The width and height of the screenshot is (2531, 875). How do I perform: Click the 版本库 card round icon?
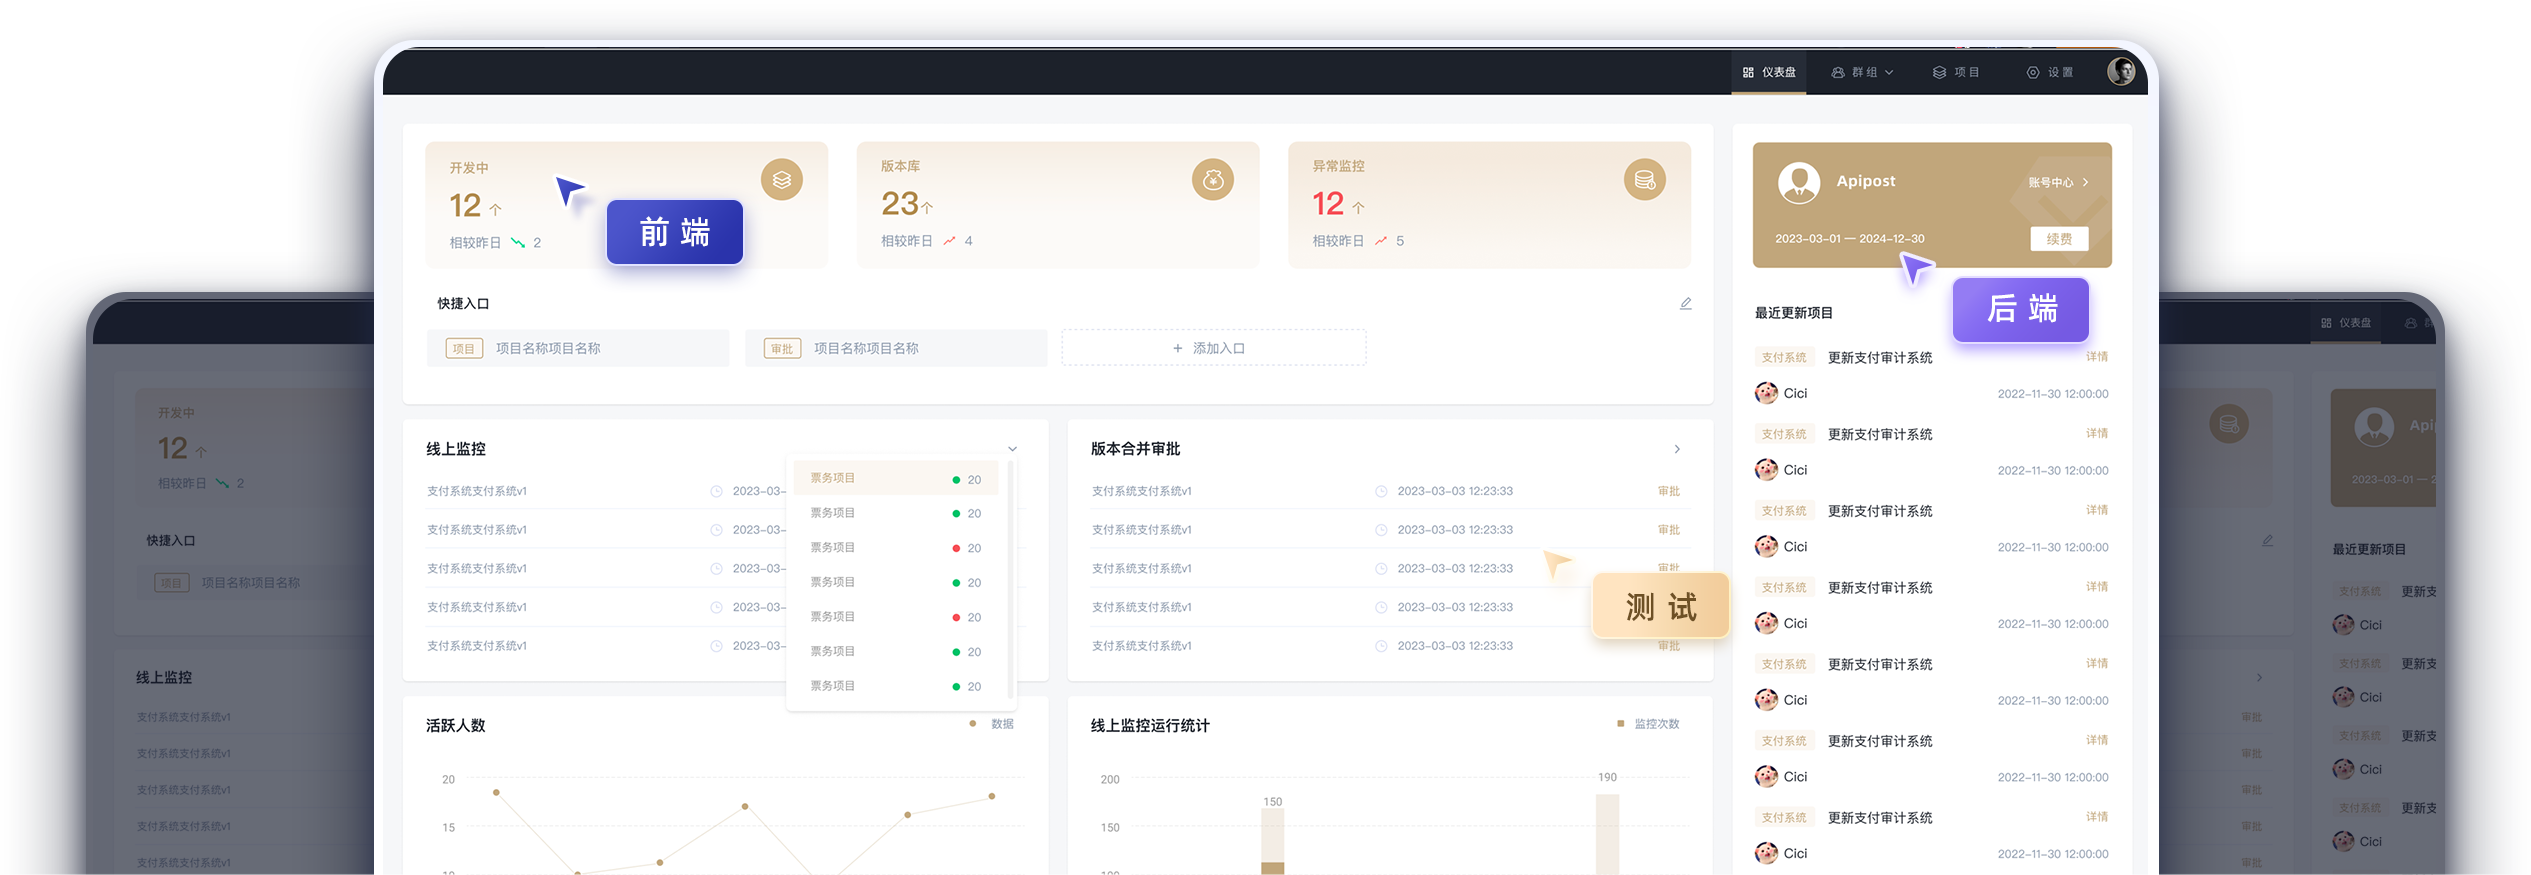(1213, 180)
